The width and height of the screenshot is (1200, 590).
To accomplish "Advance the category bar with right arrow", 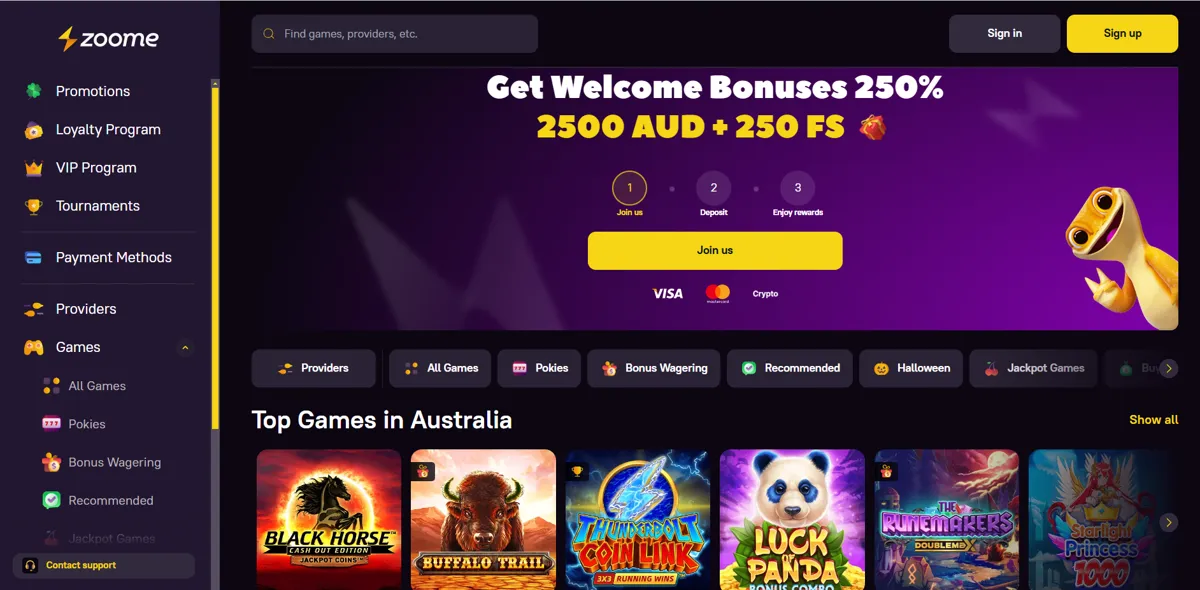I will (1168, 368).
